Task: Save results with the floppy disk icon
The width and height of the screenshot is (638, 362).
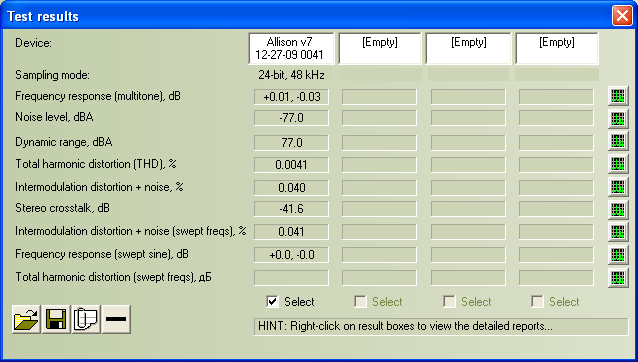Action: pos(56,319)
